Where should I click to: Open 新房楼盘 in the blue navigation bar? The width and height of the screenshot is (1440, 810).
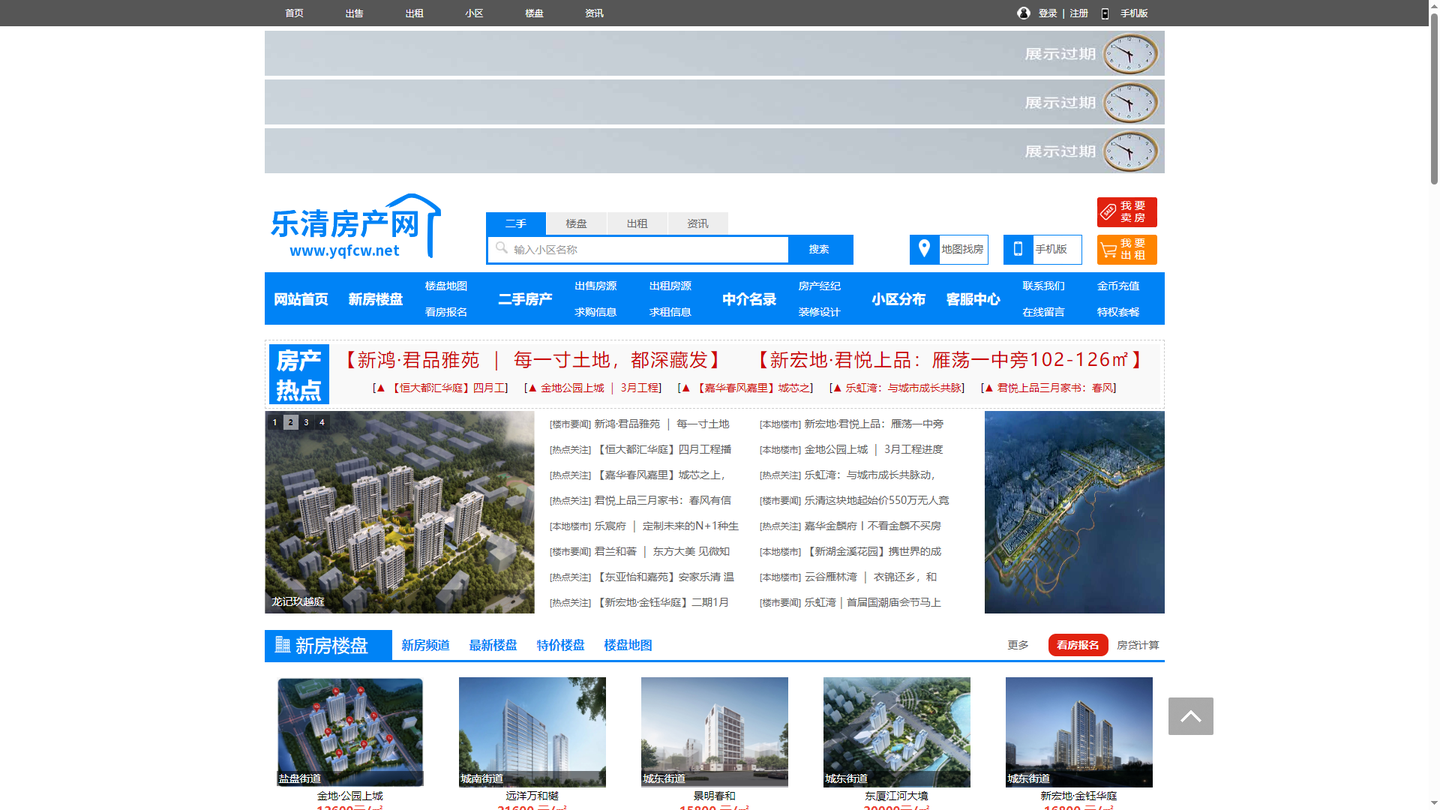pyautogui.click(x=376, y=299)
